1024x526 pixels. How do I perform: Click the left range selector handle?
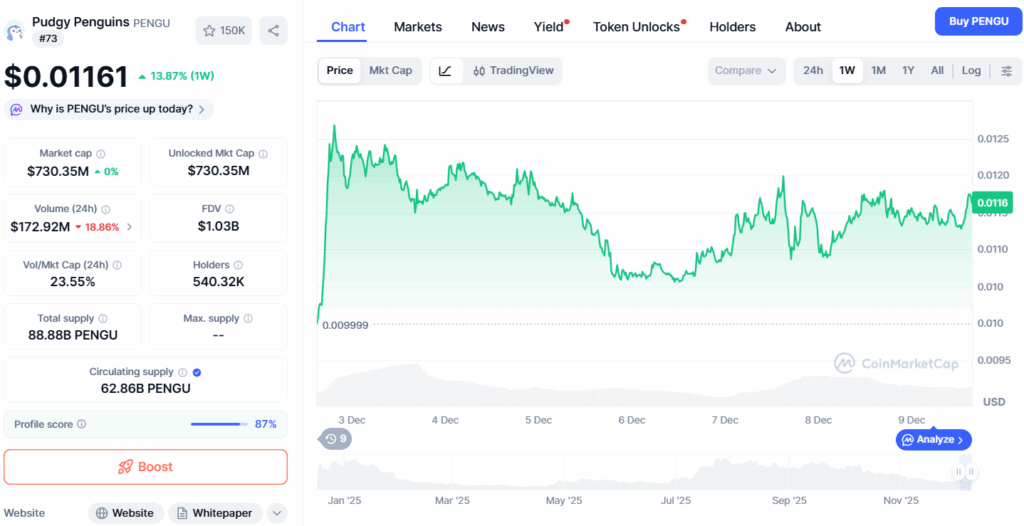959,472
